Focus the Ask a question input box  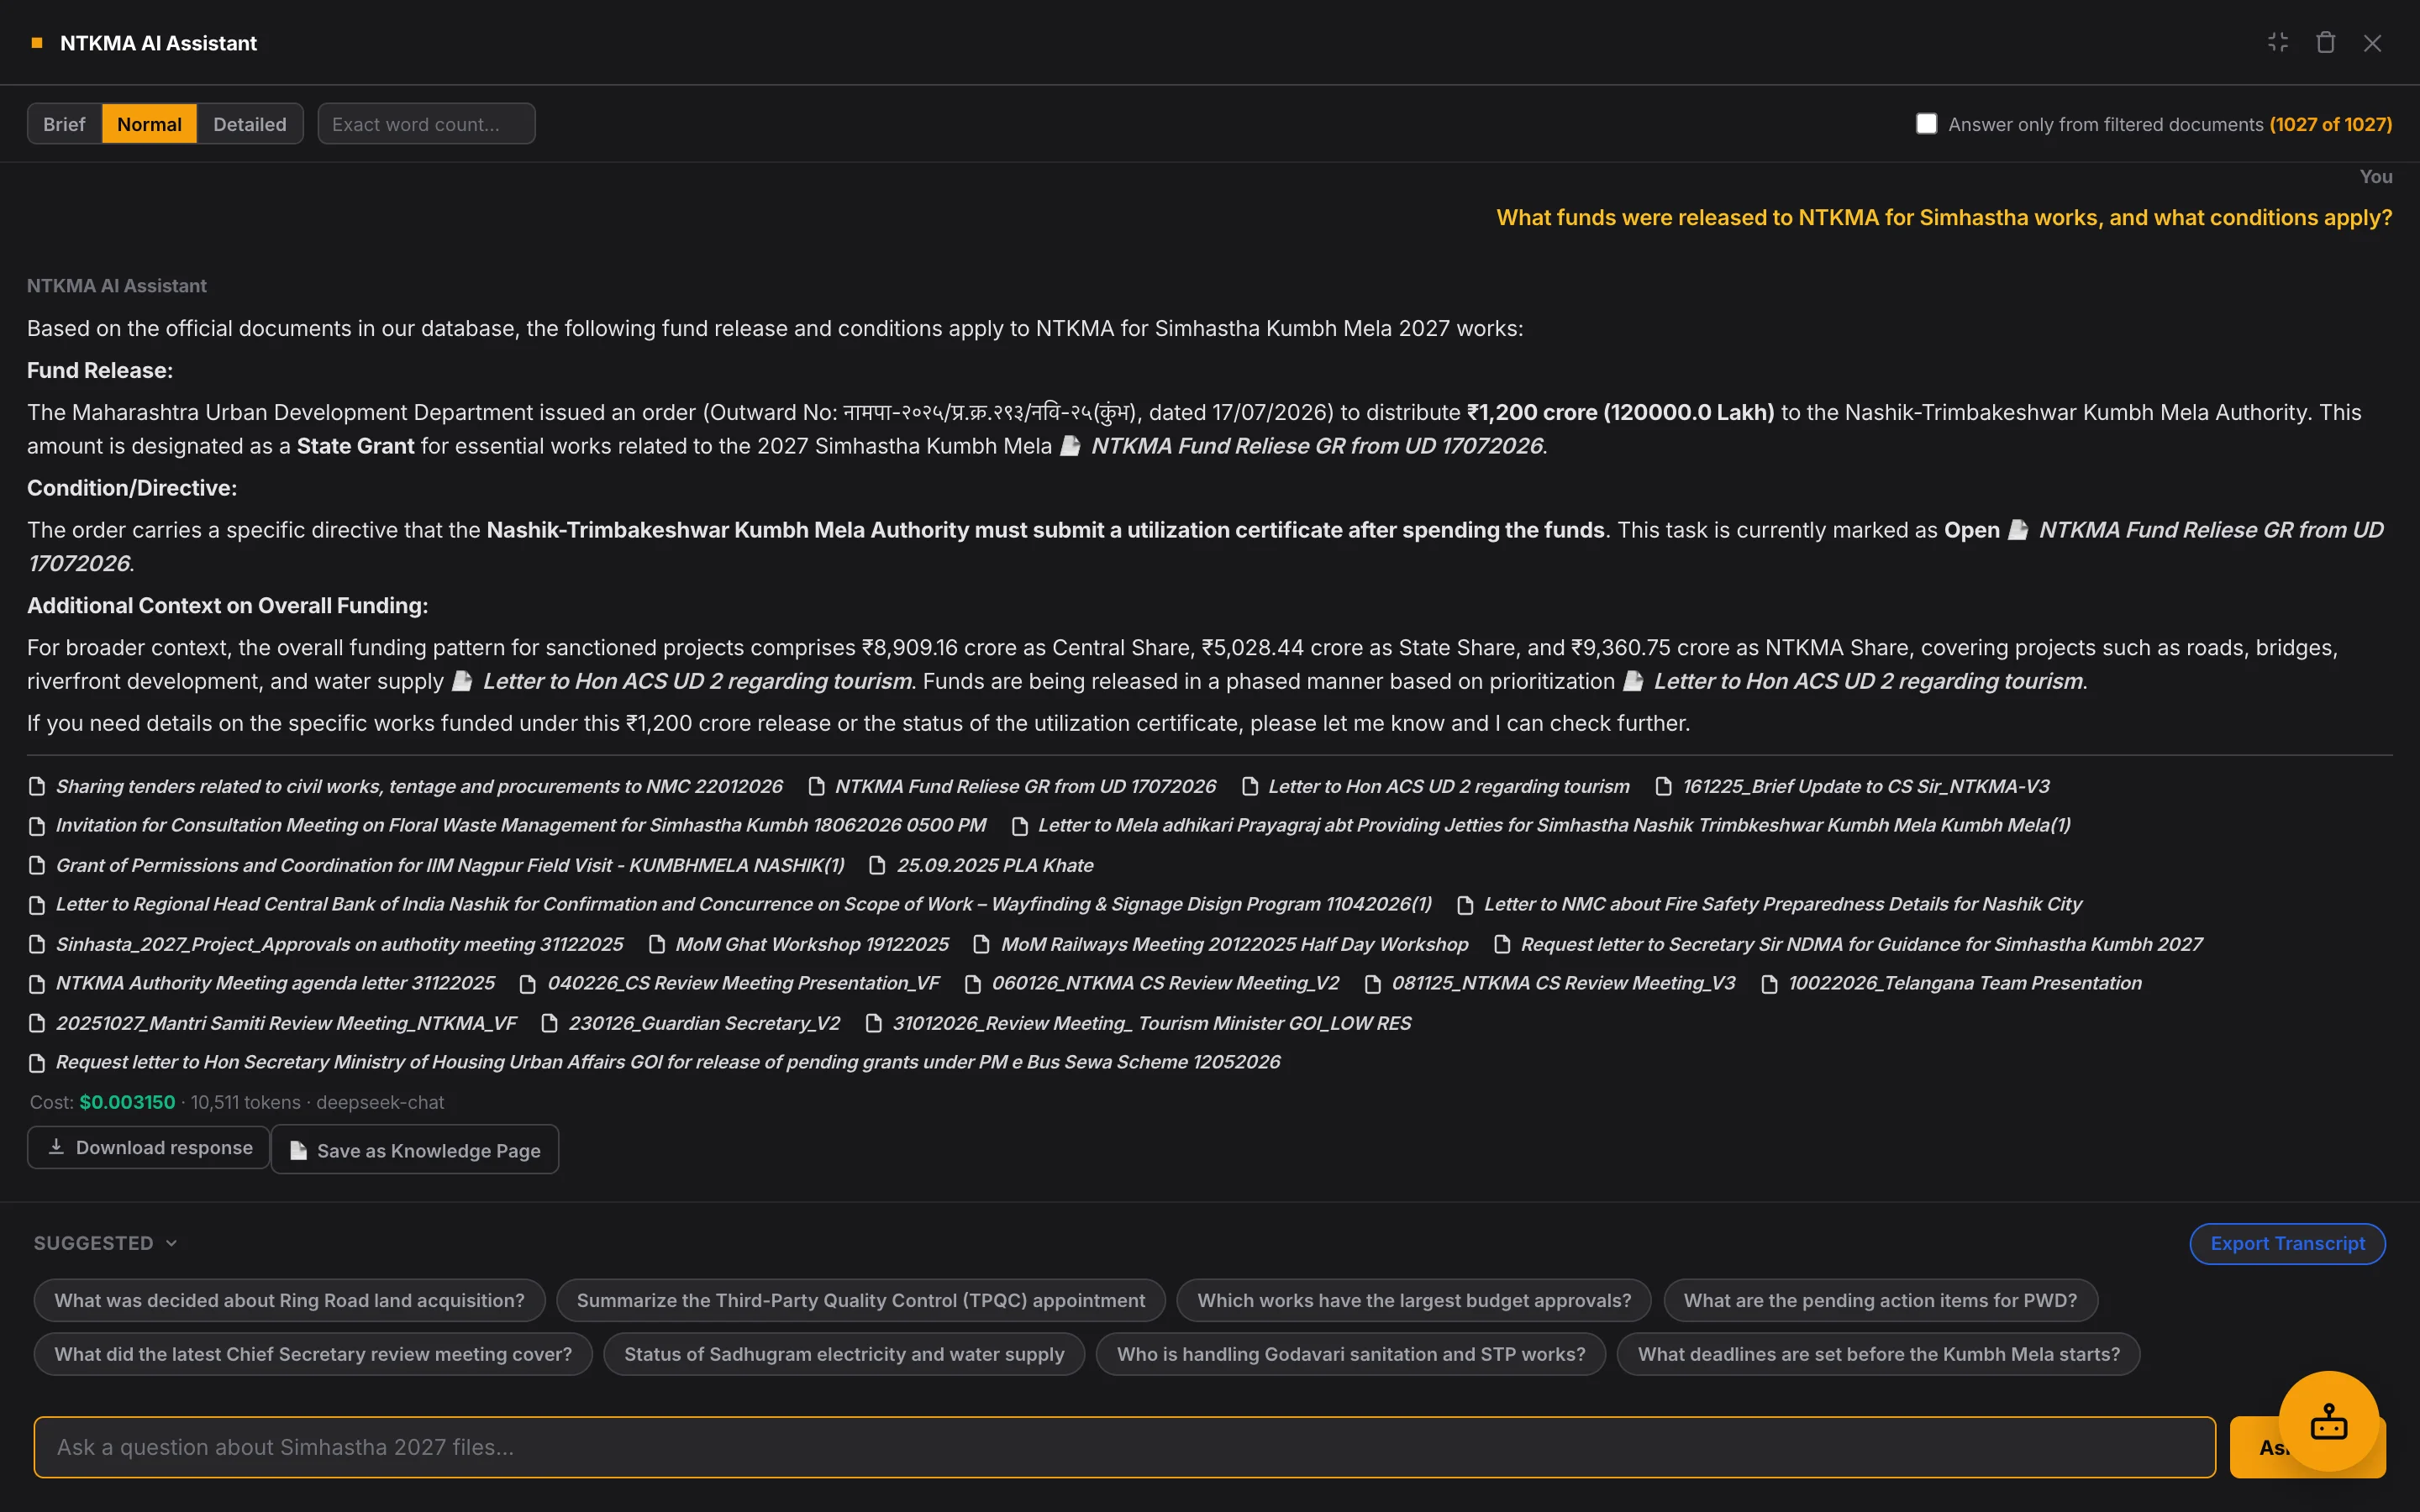(x=1124, y=1447)
